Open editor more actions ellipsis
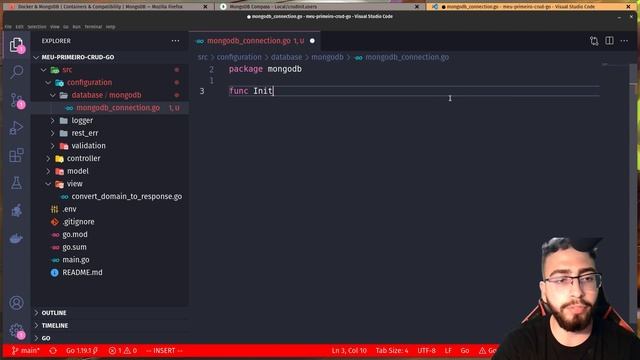The width and height of the screenshot is (640, 360). [x=624, y=41]
